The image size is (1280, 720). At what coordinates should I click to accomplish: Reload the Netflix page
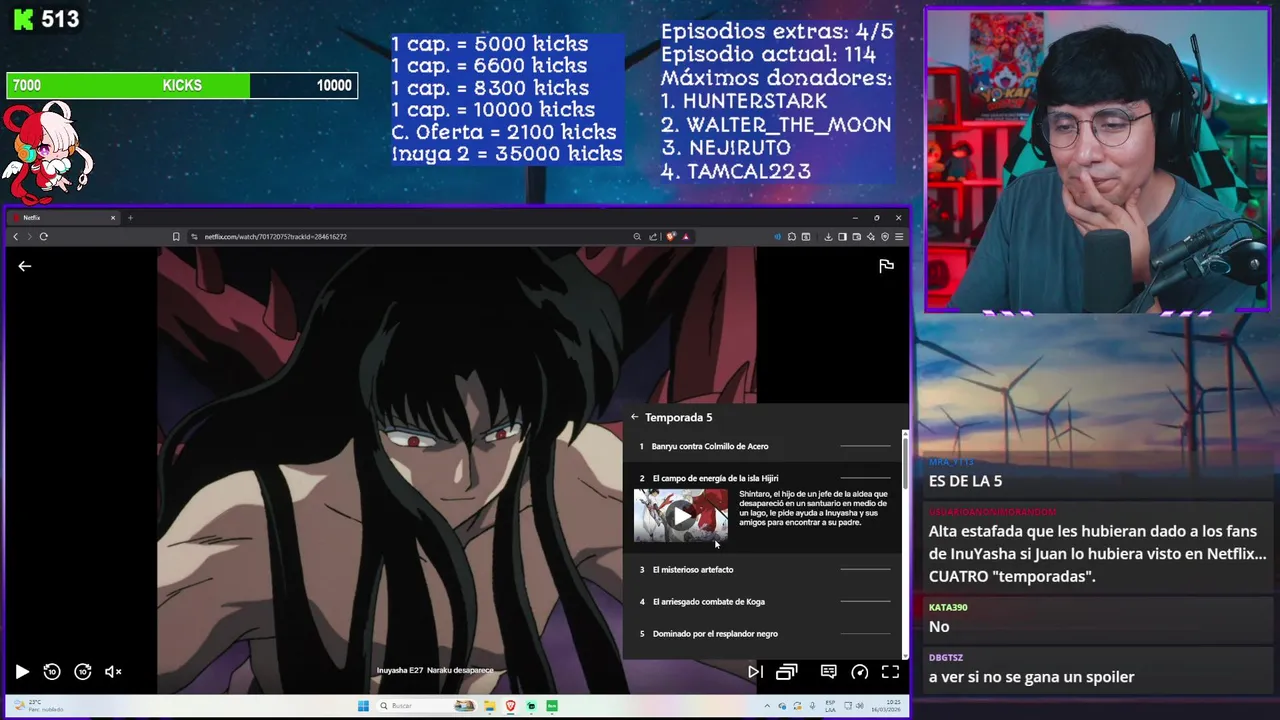(44, 237)
